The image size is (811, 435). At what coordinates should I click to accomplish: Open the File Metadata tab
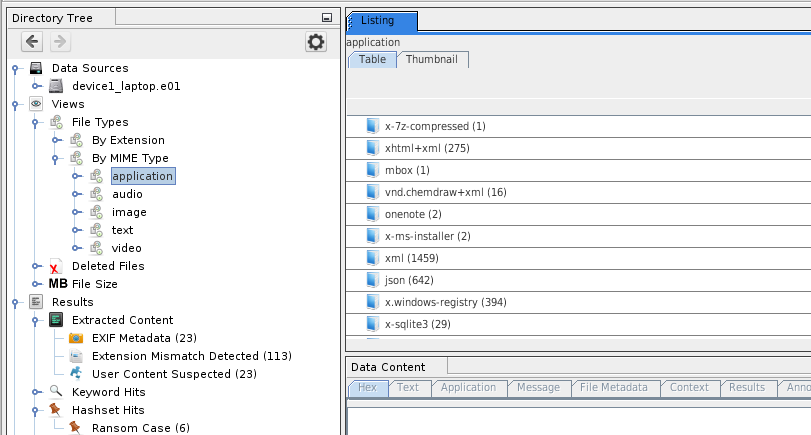point(614,388)
